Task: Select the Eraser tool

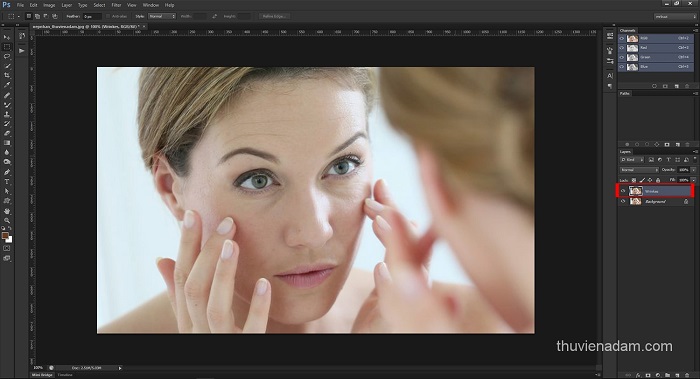Action: [x=7, y=133]
